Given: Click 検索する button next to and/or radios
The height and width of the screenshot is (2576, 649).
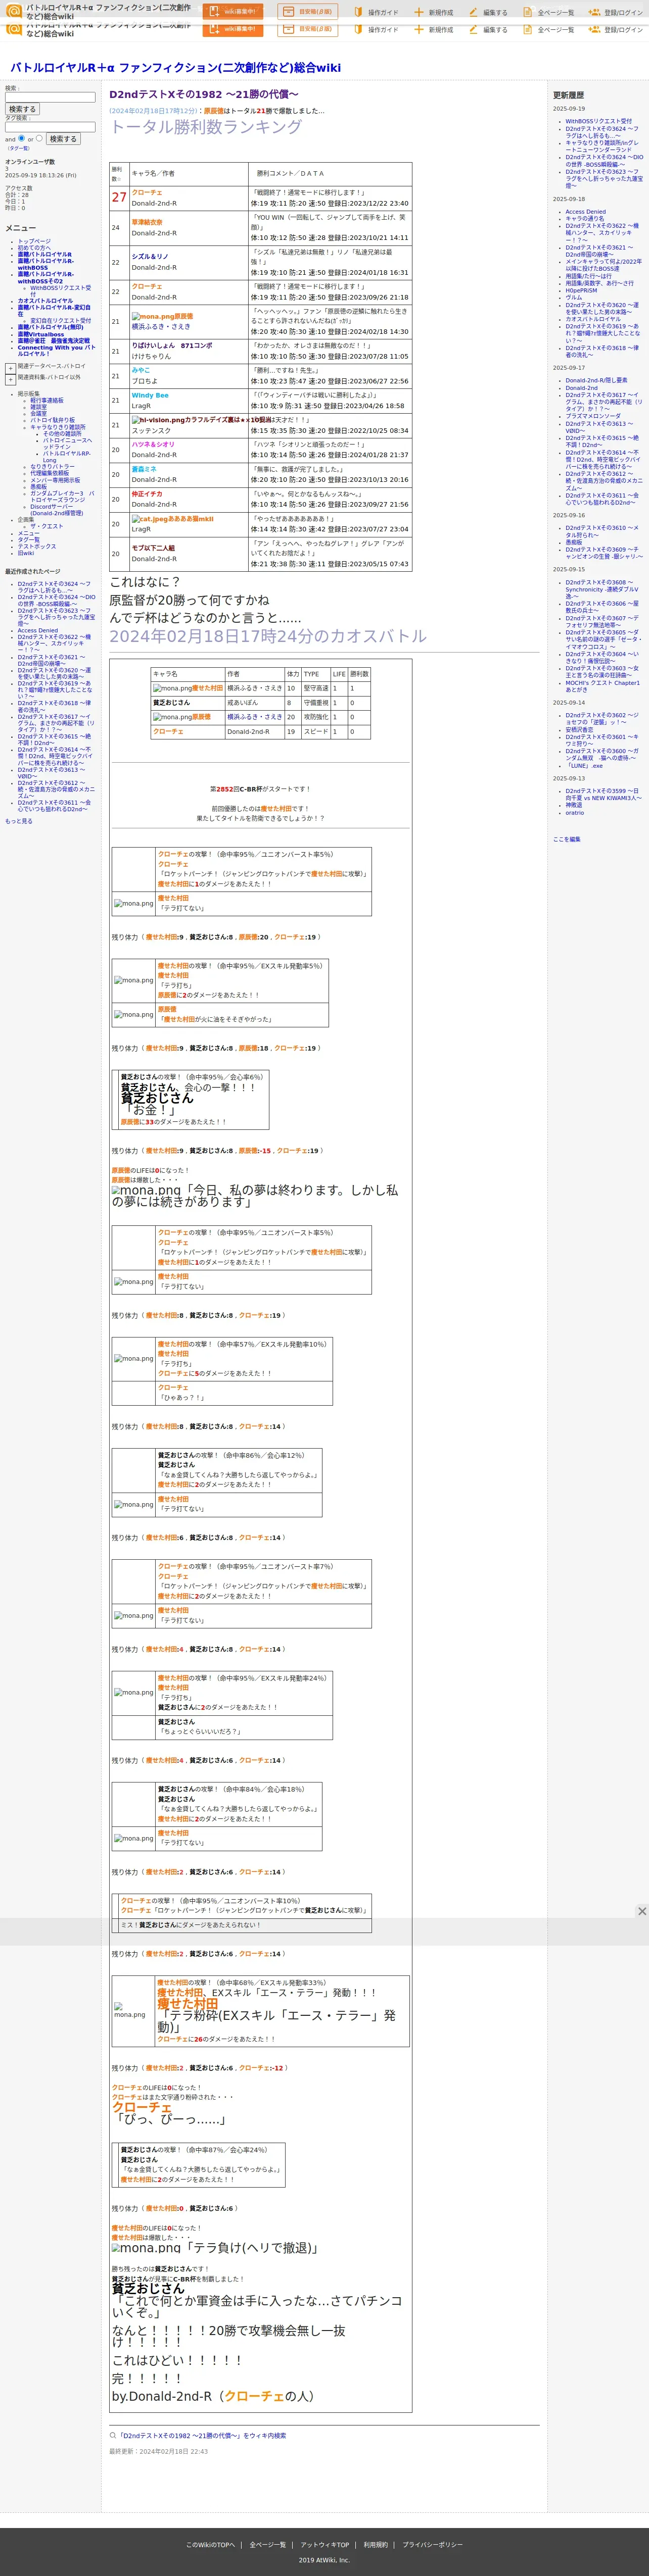Looking at the screenshot, I should [63, 139].
